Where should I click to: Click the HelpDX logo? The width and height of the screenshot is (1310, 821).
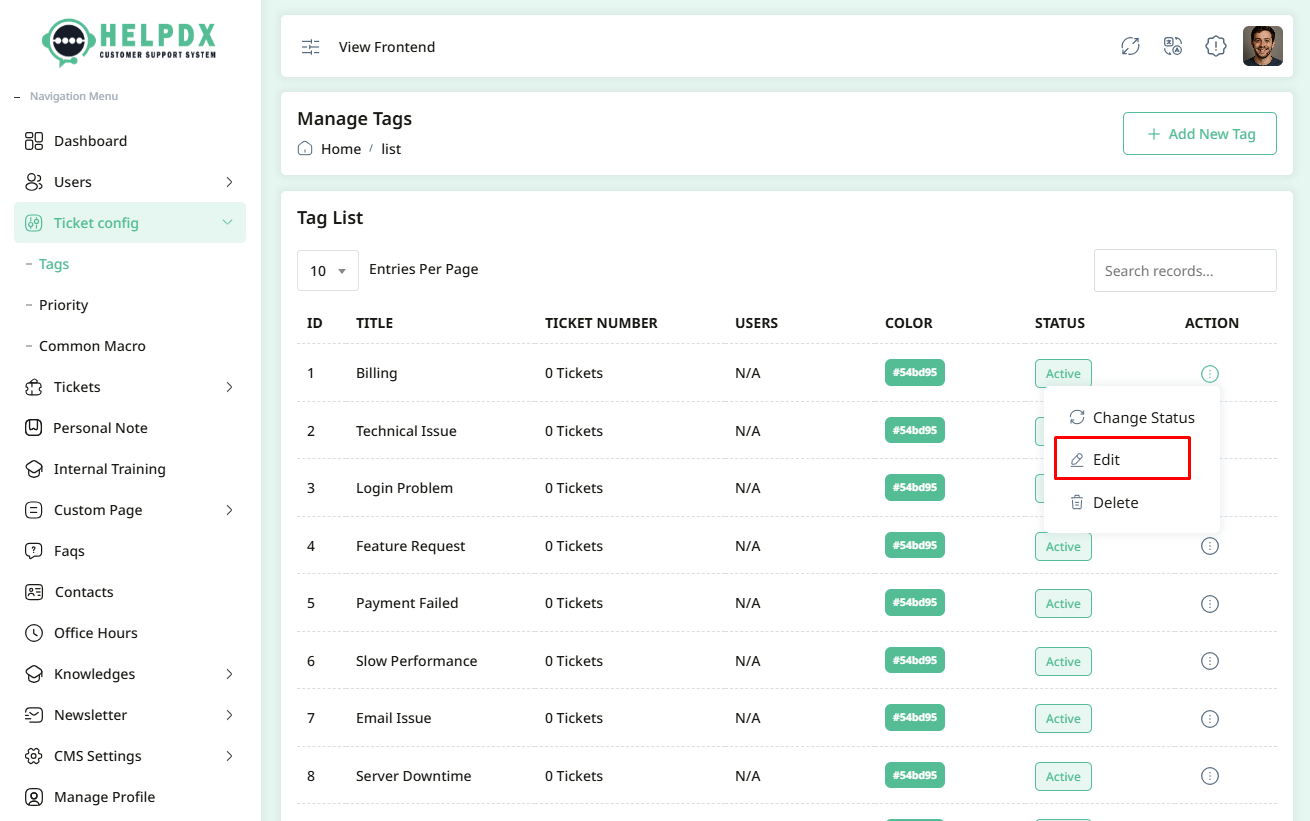[129, 43]
